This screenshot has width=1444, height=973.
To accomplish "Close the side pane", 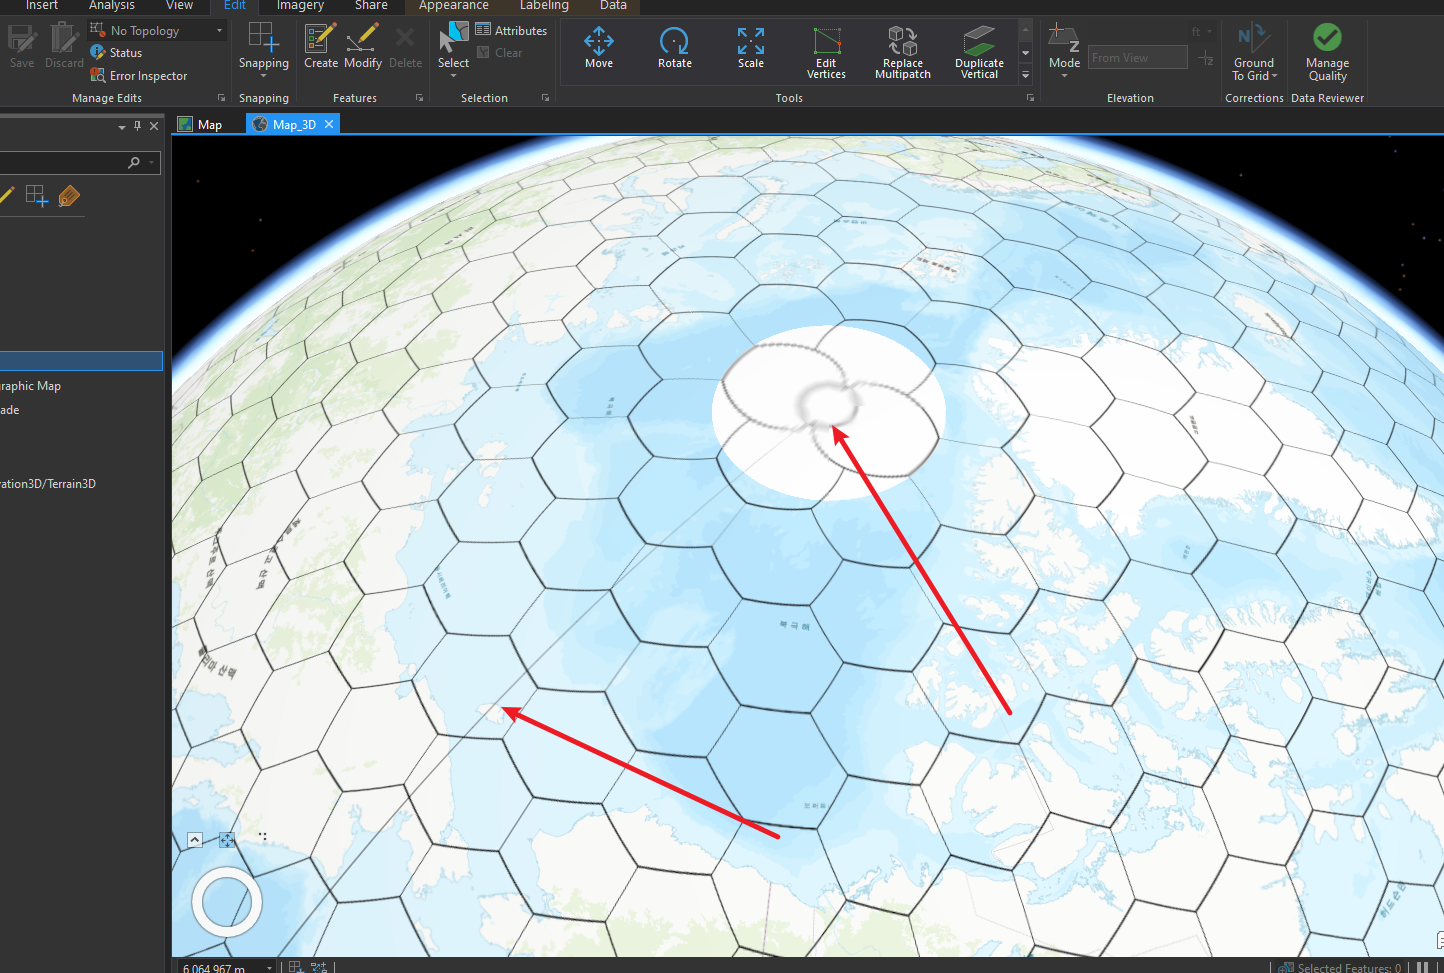I will click(154, 126).
